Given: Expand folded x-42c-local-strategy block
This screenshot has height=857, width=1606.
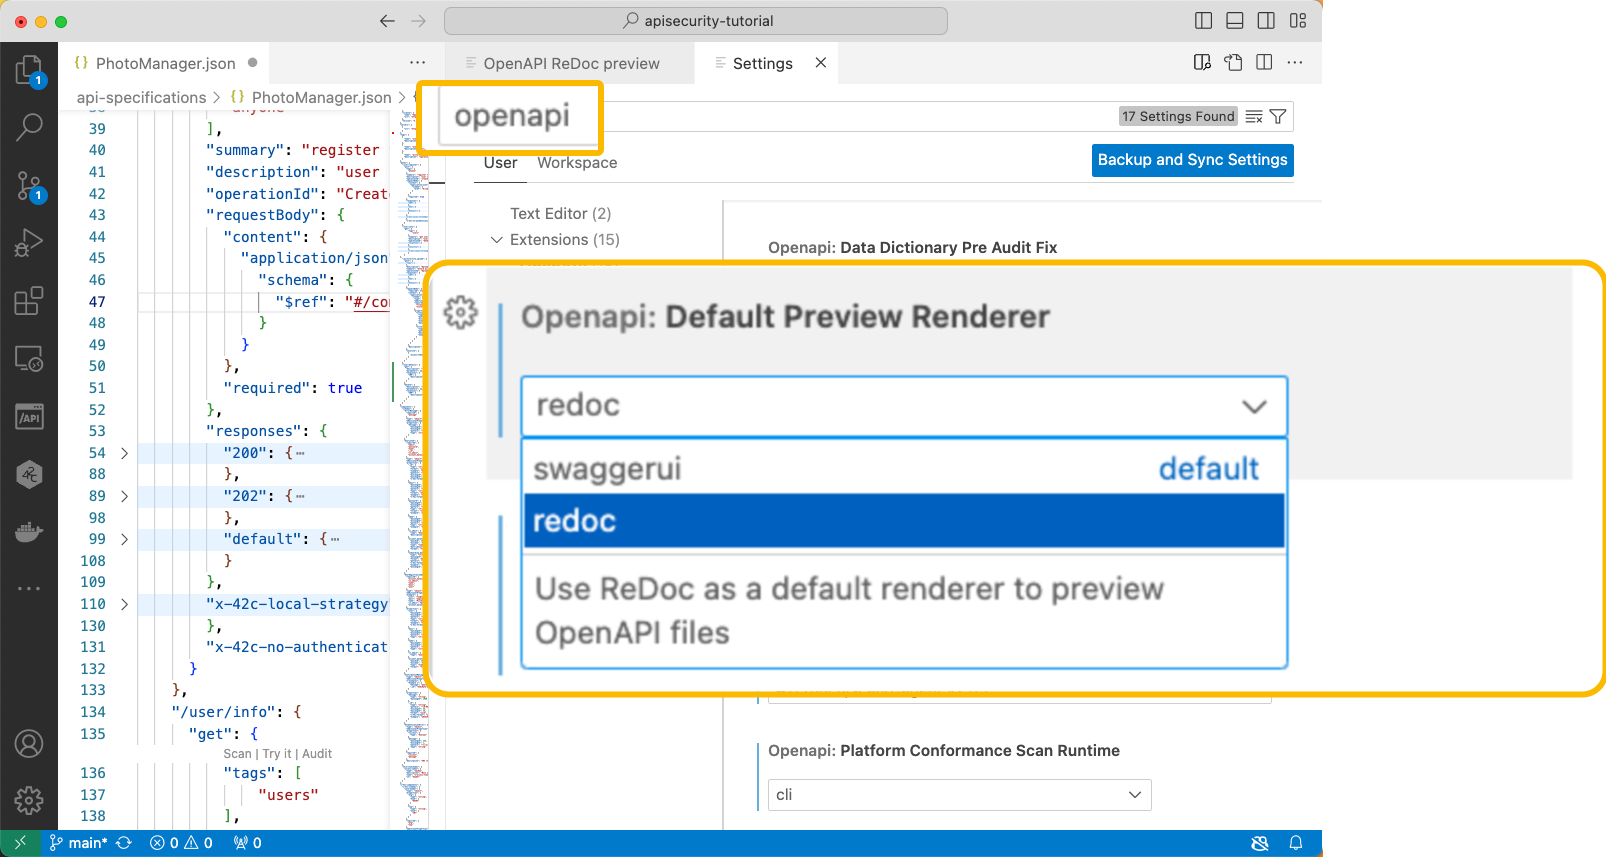Looking at the screenshot, I should (124, 604).
